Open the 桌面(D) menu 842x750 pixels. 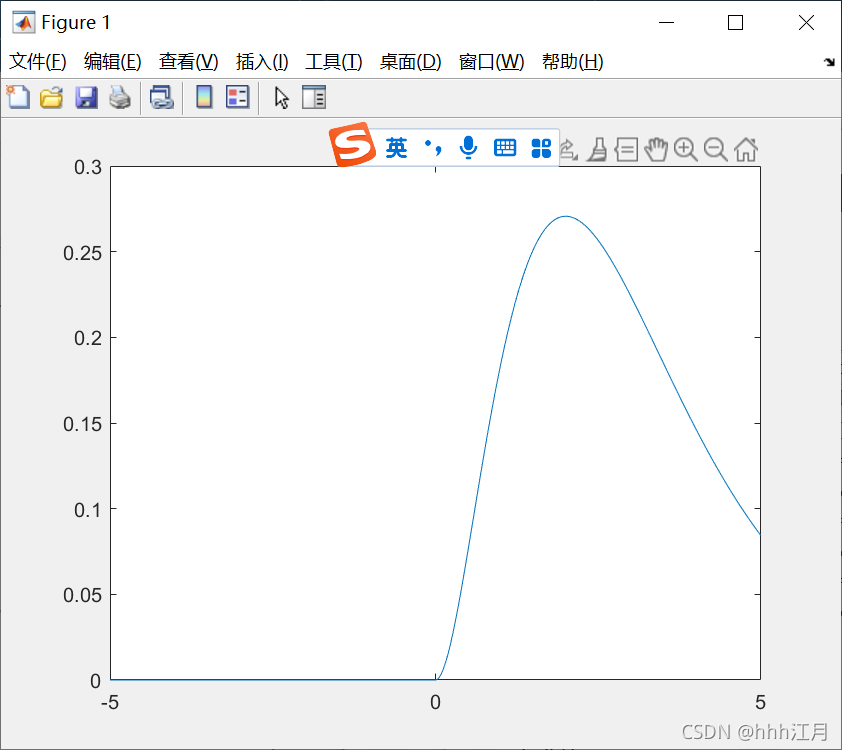click(410, 62)
